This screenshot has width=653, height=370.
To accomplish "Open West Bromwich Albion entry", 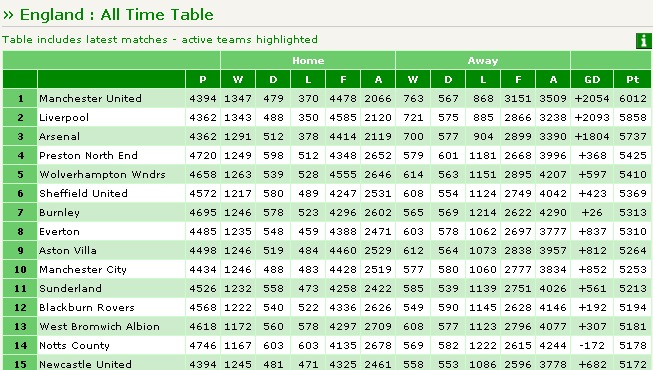I will pyautogui.click(x=100, y=326).
